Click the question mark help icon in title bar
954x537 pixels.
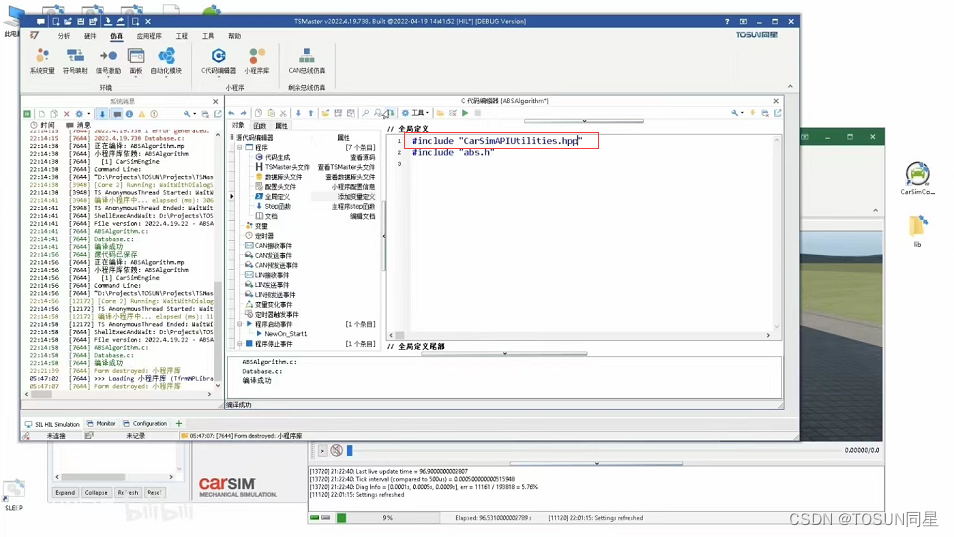(727, 21)
